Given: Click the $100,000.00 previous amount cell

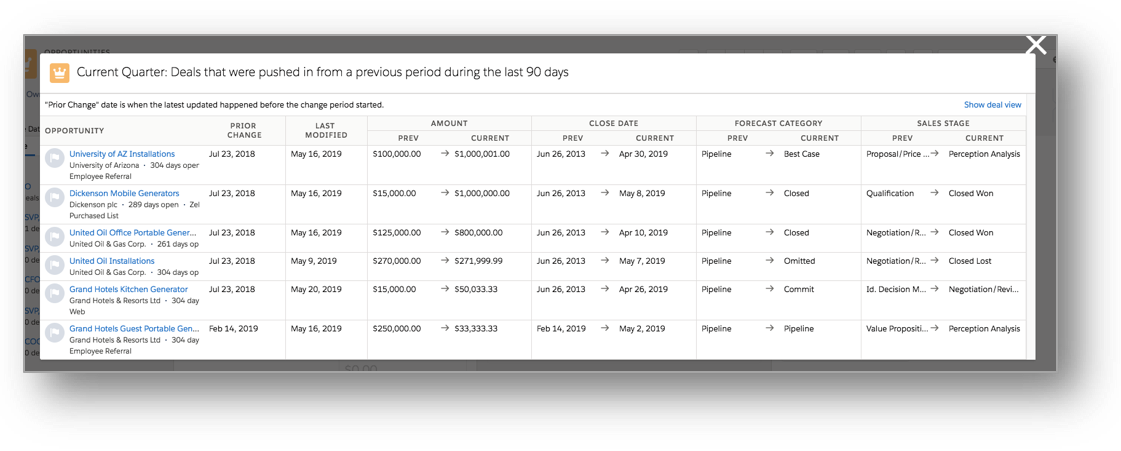Looking at the screenshot, I should click(397, 154).
